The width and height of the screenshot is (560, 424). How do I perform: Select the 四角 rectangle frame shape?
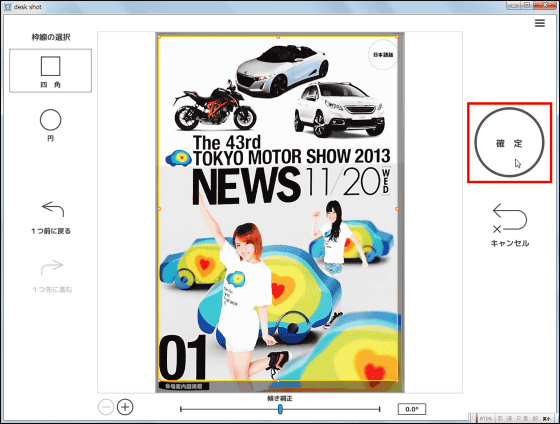[x=50, y=71]
